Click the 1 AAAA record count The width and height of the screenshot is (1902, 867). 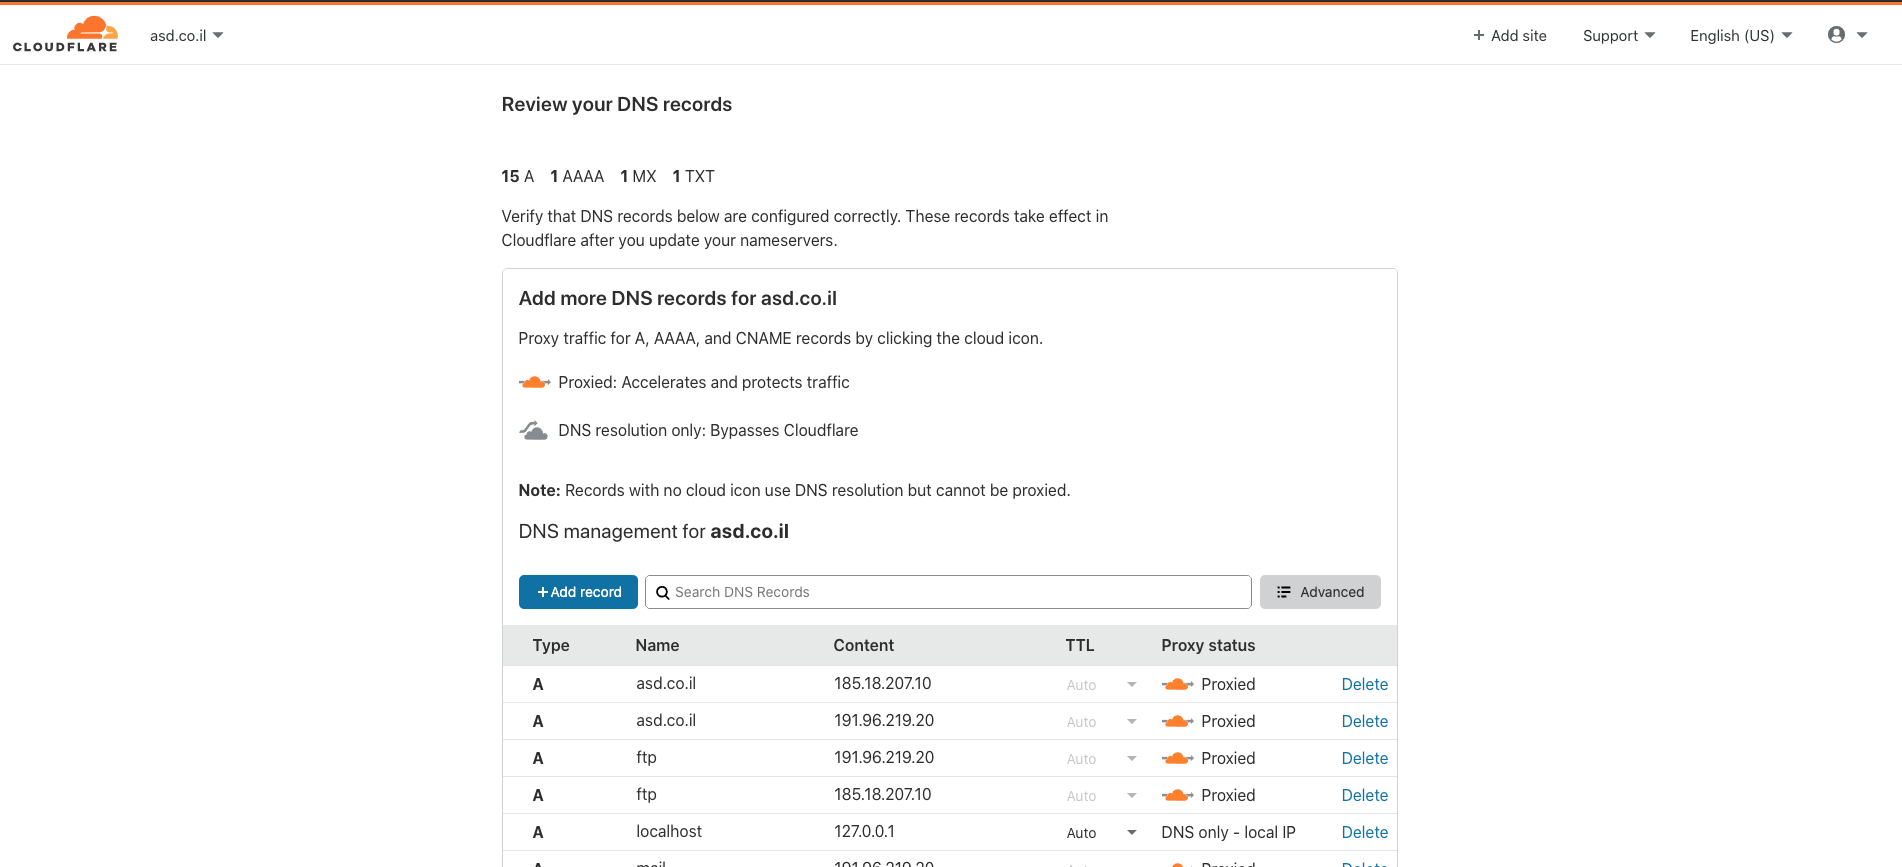(577, 176)
